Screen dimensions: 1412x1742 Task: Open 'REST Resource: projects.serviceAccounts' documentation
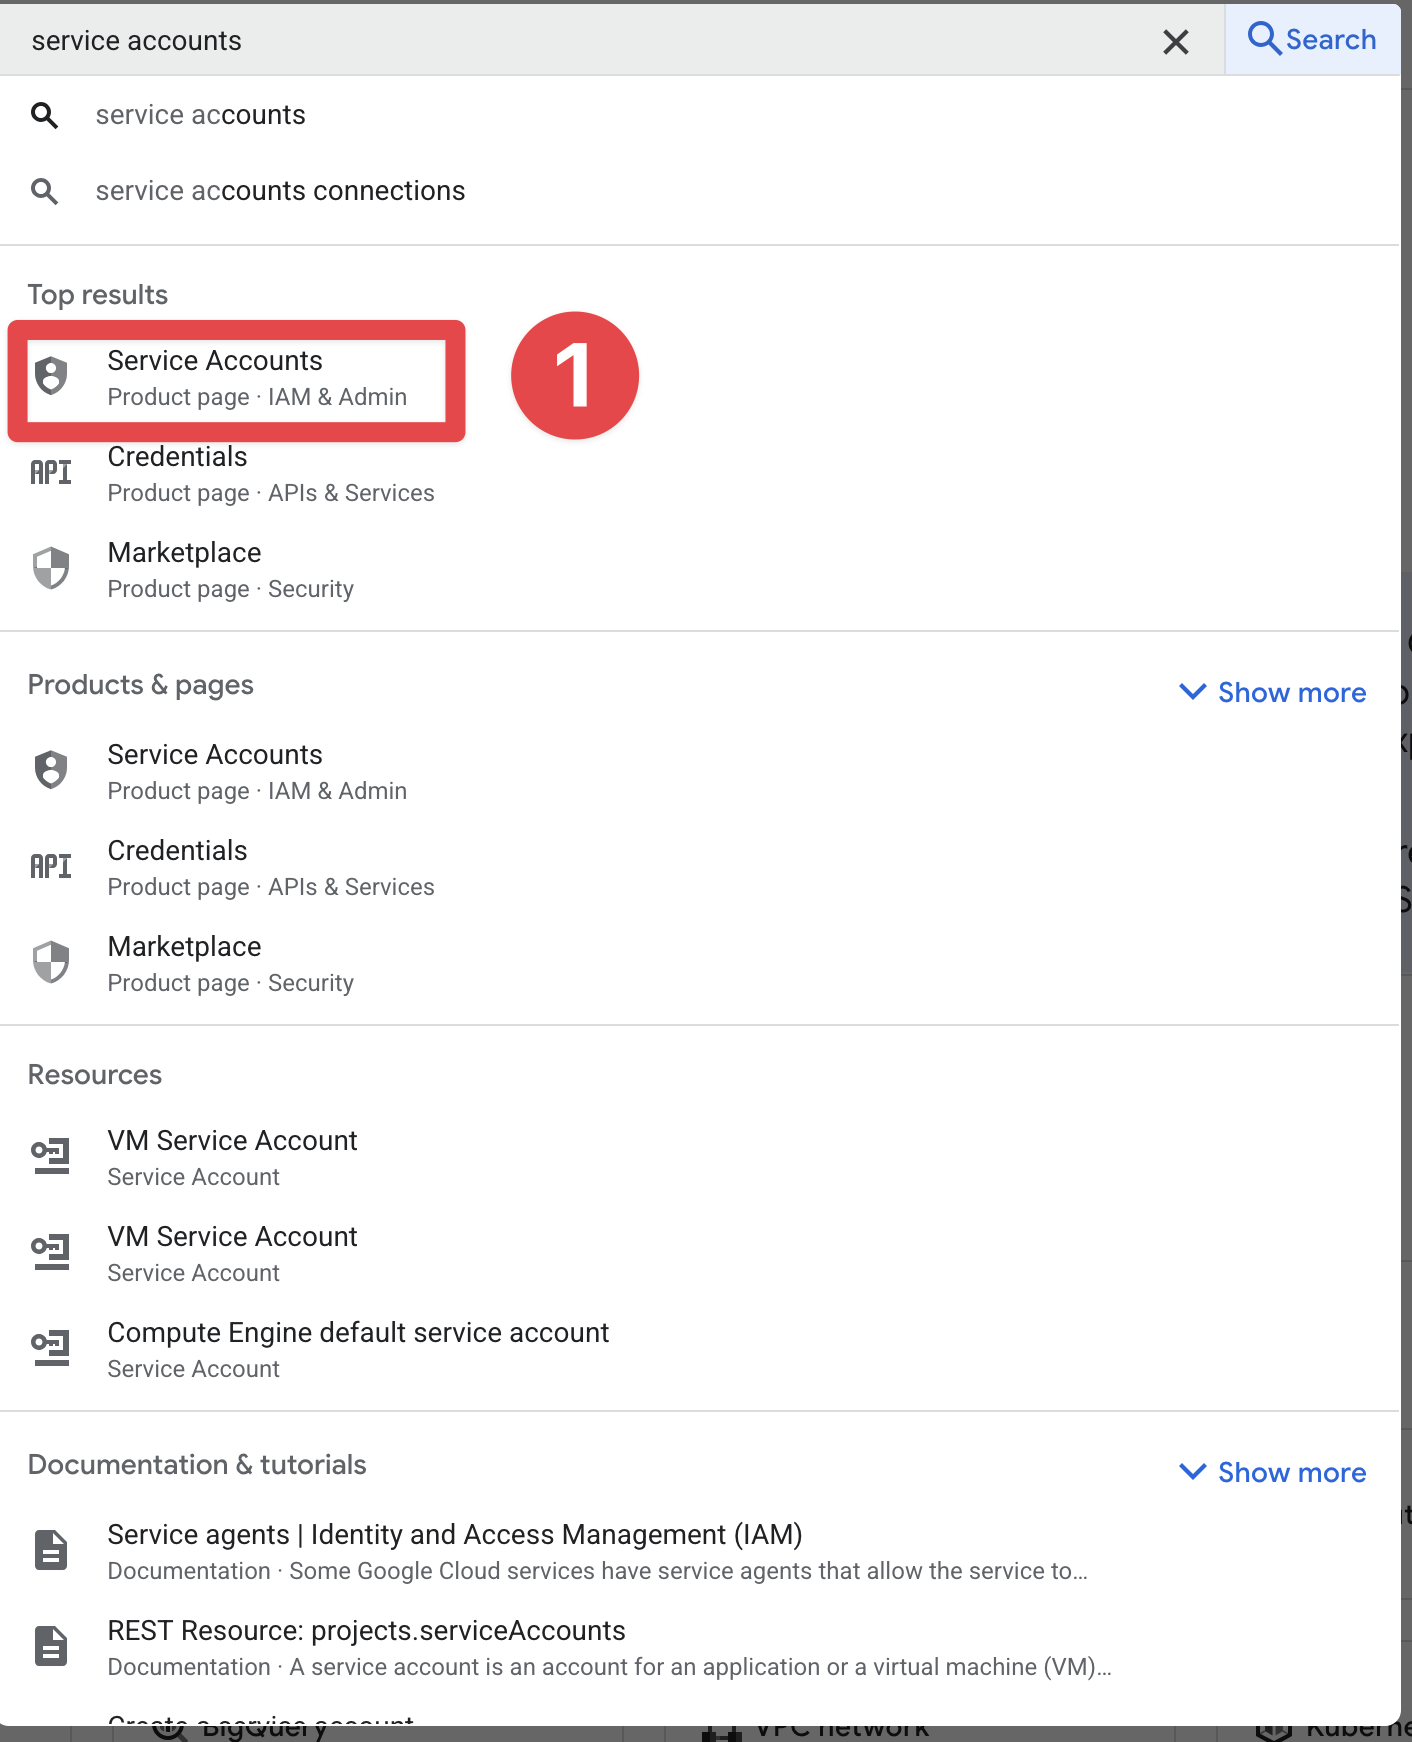click(x=366, y=1630)
